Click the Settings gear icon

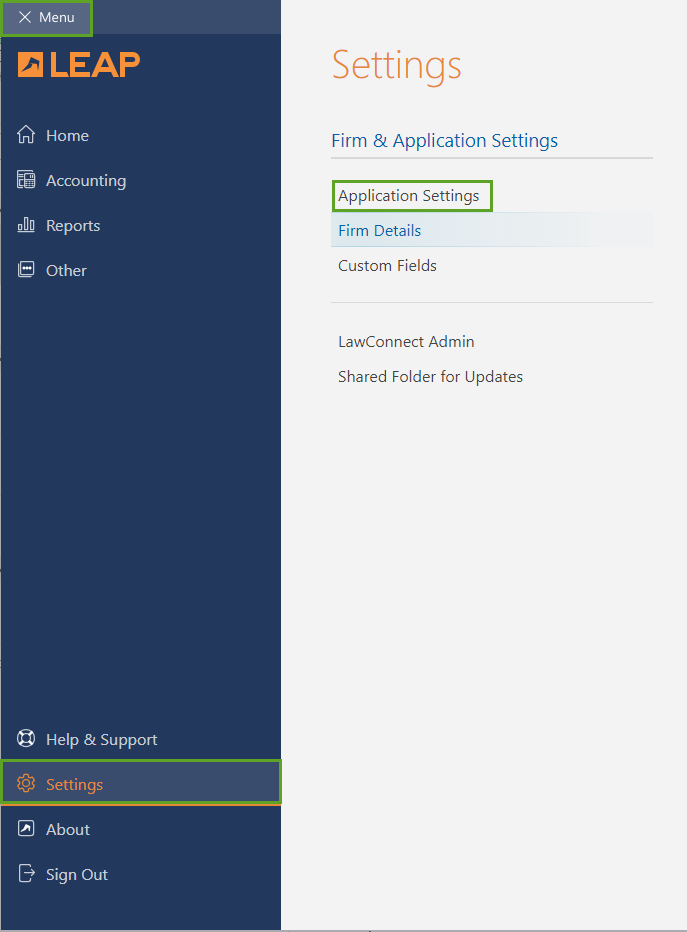(26, 784)
